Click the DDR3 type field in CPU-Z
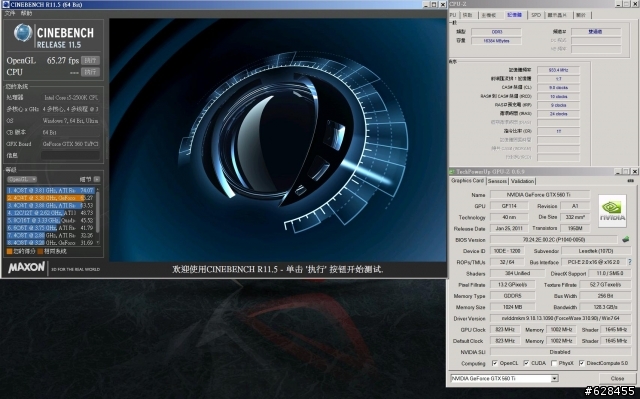The width and height of the screenshot is (640, 399). click(x=496, y=32)
